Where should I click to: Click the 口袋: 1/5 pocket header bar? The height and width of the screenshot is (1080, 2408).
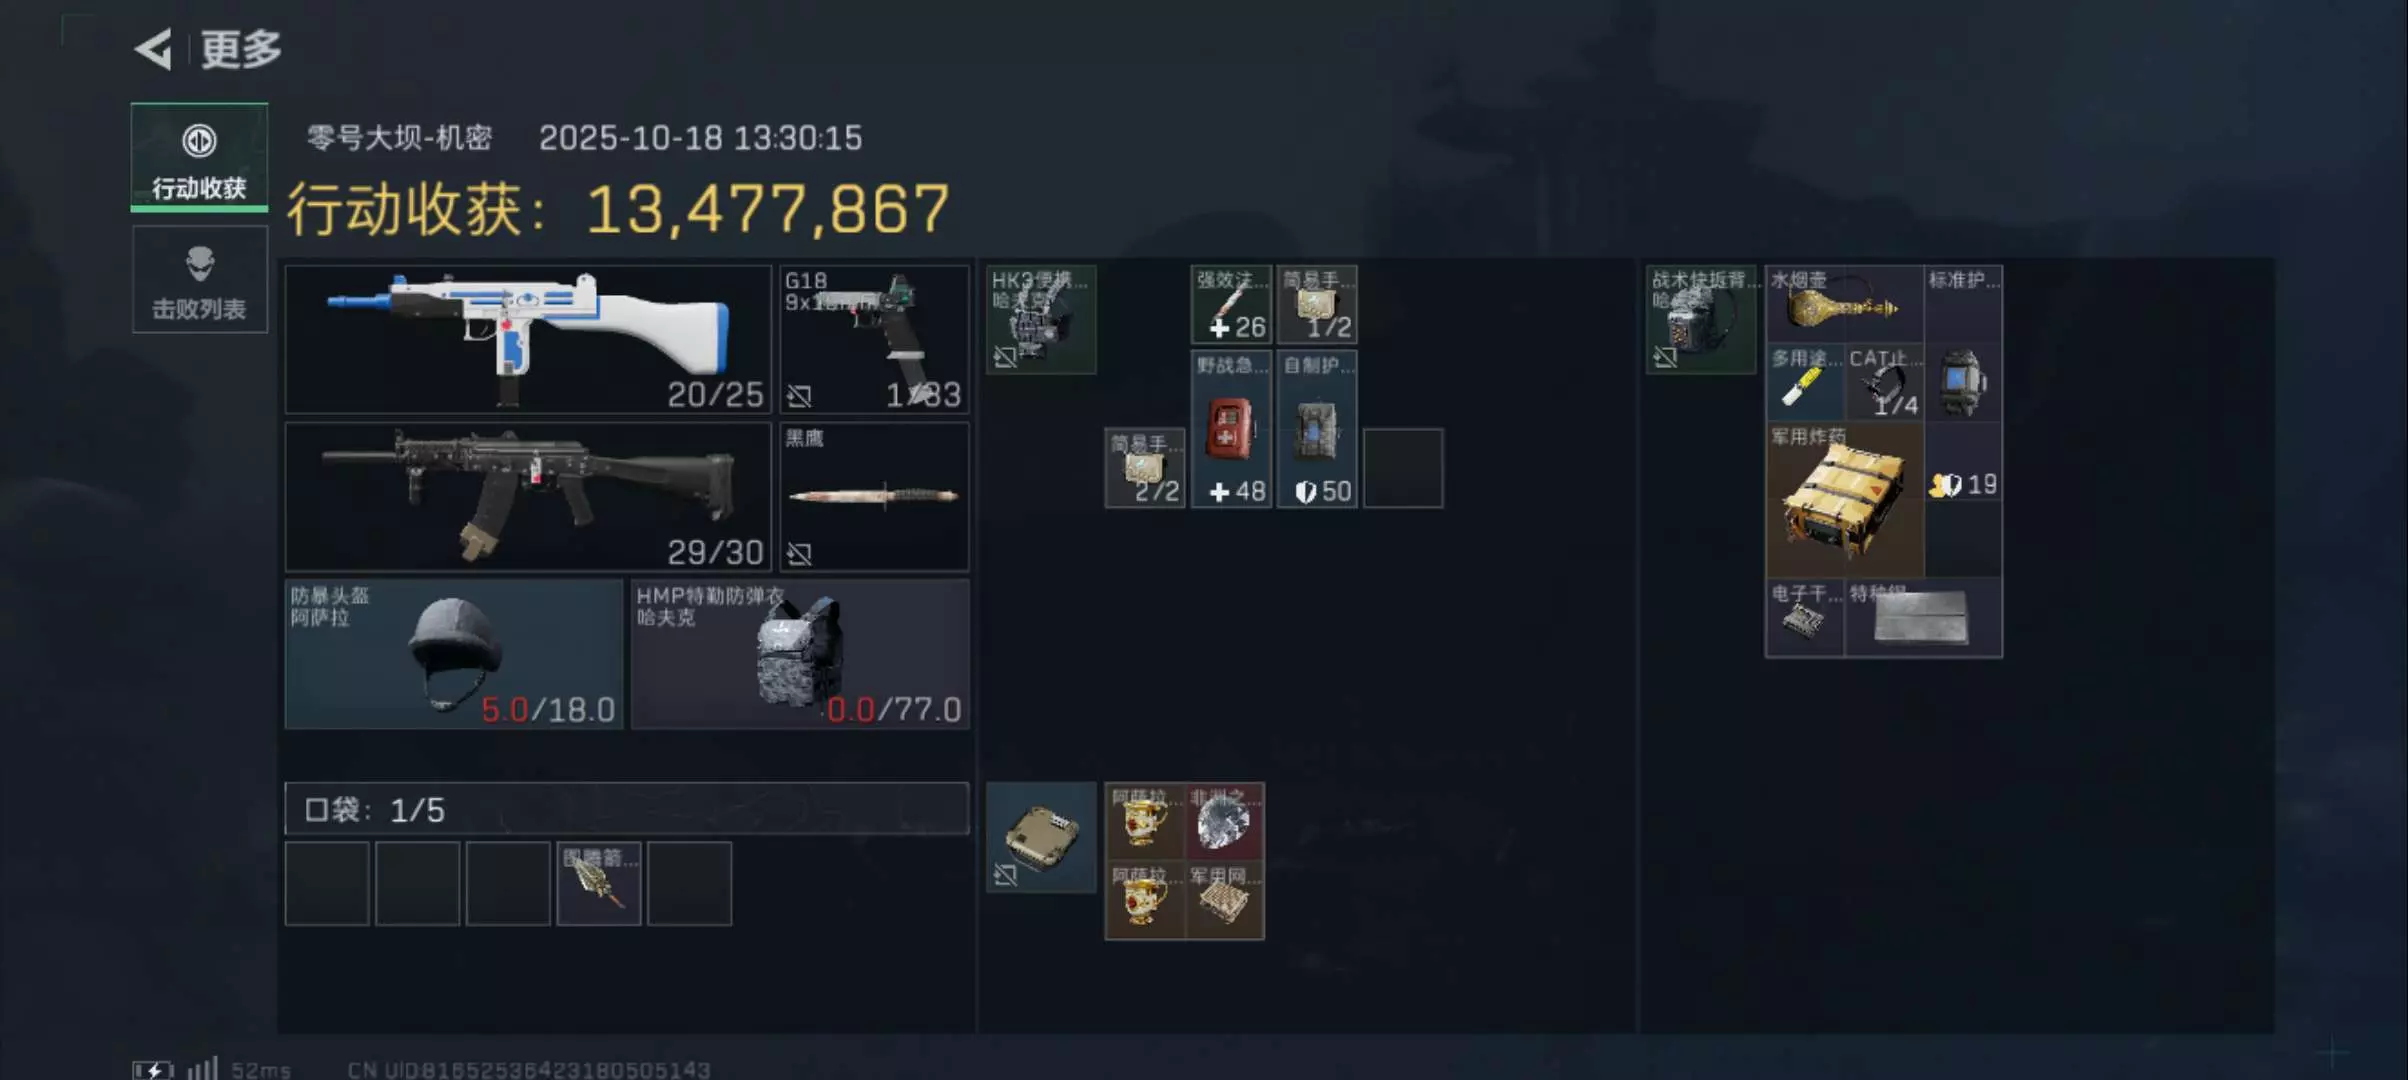click(x=627, y=809)
